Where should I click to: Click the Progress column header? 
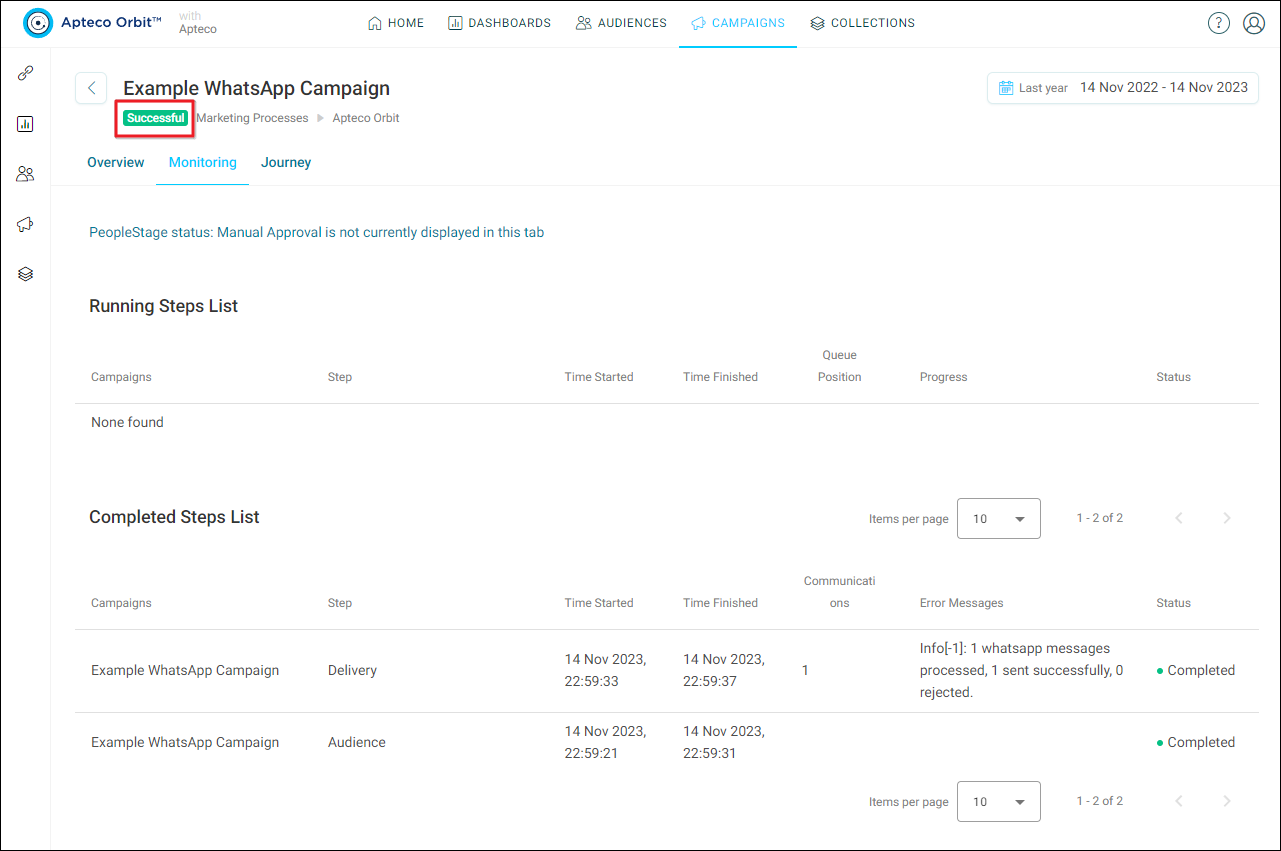point(944,377)
